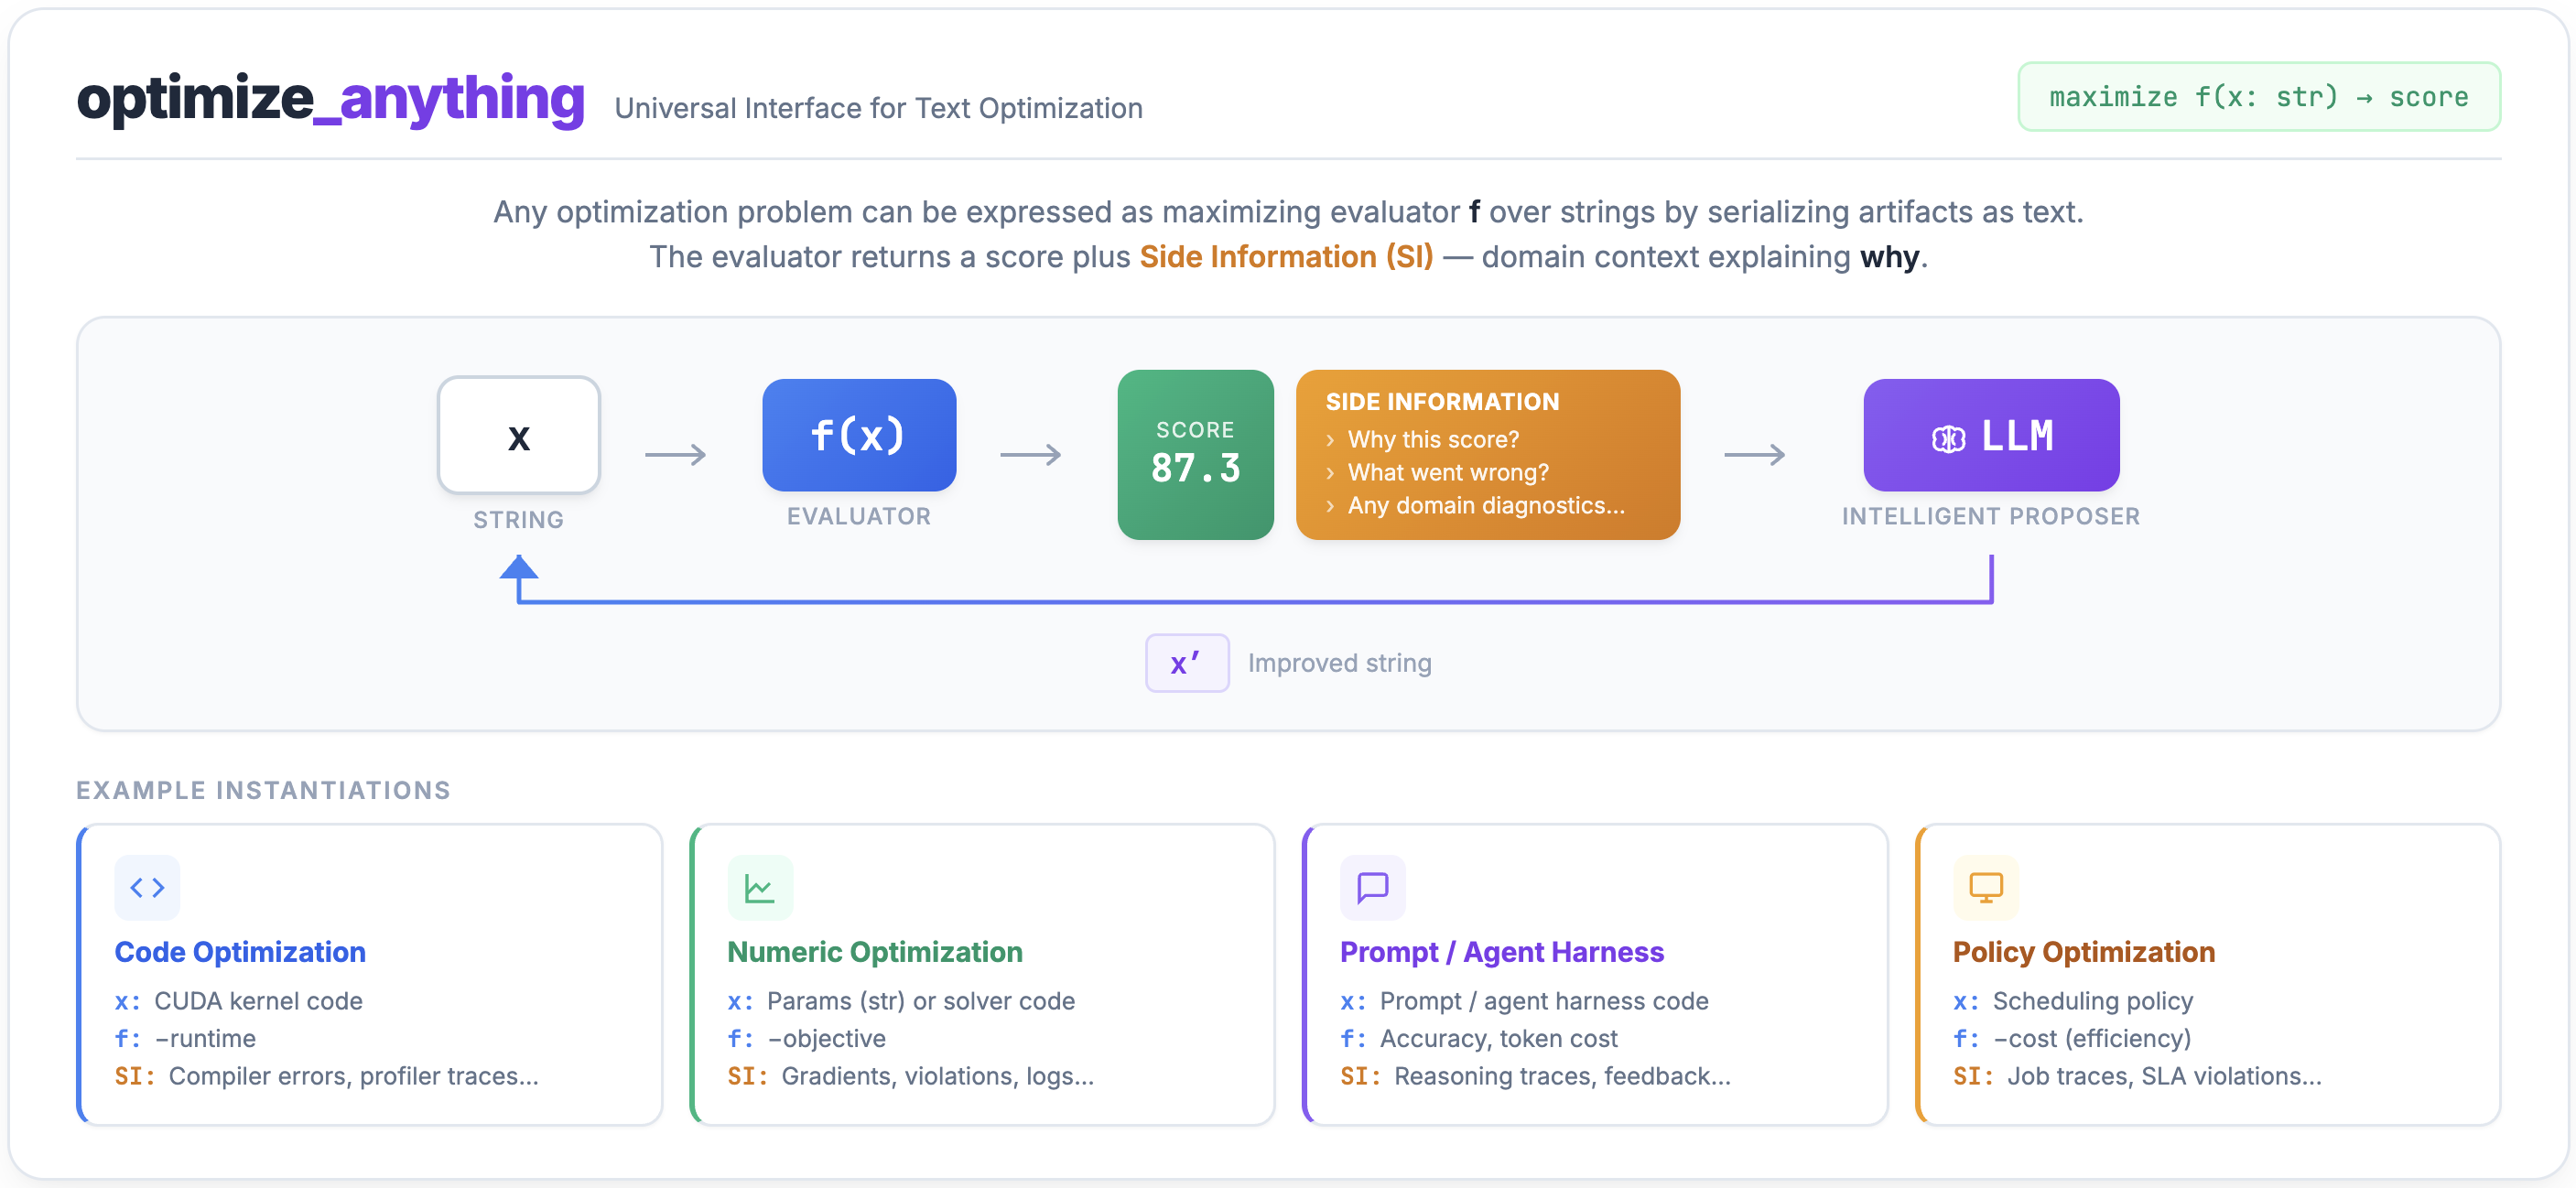The height and width of the screenshot is (1188, 2576).
Task: Click the SCORE 87.3 green block
Action: point(1195,455)
